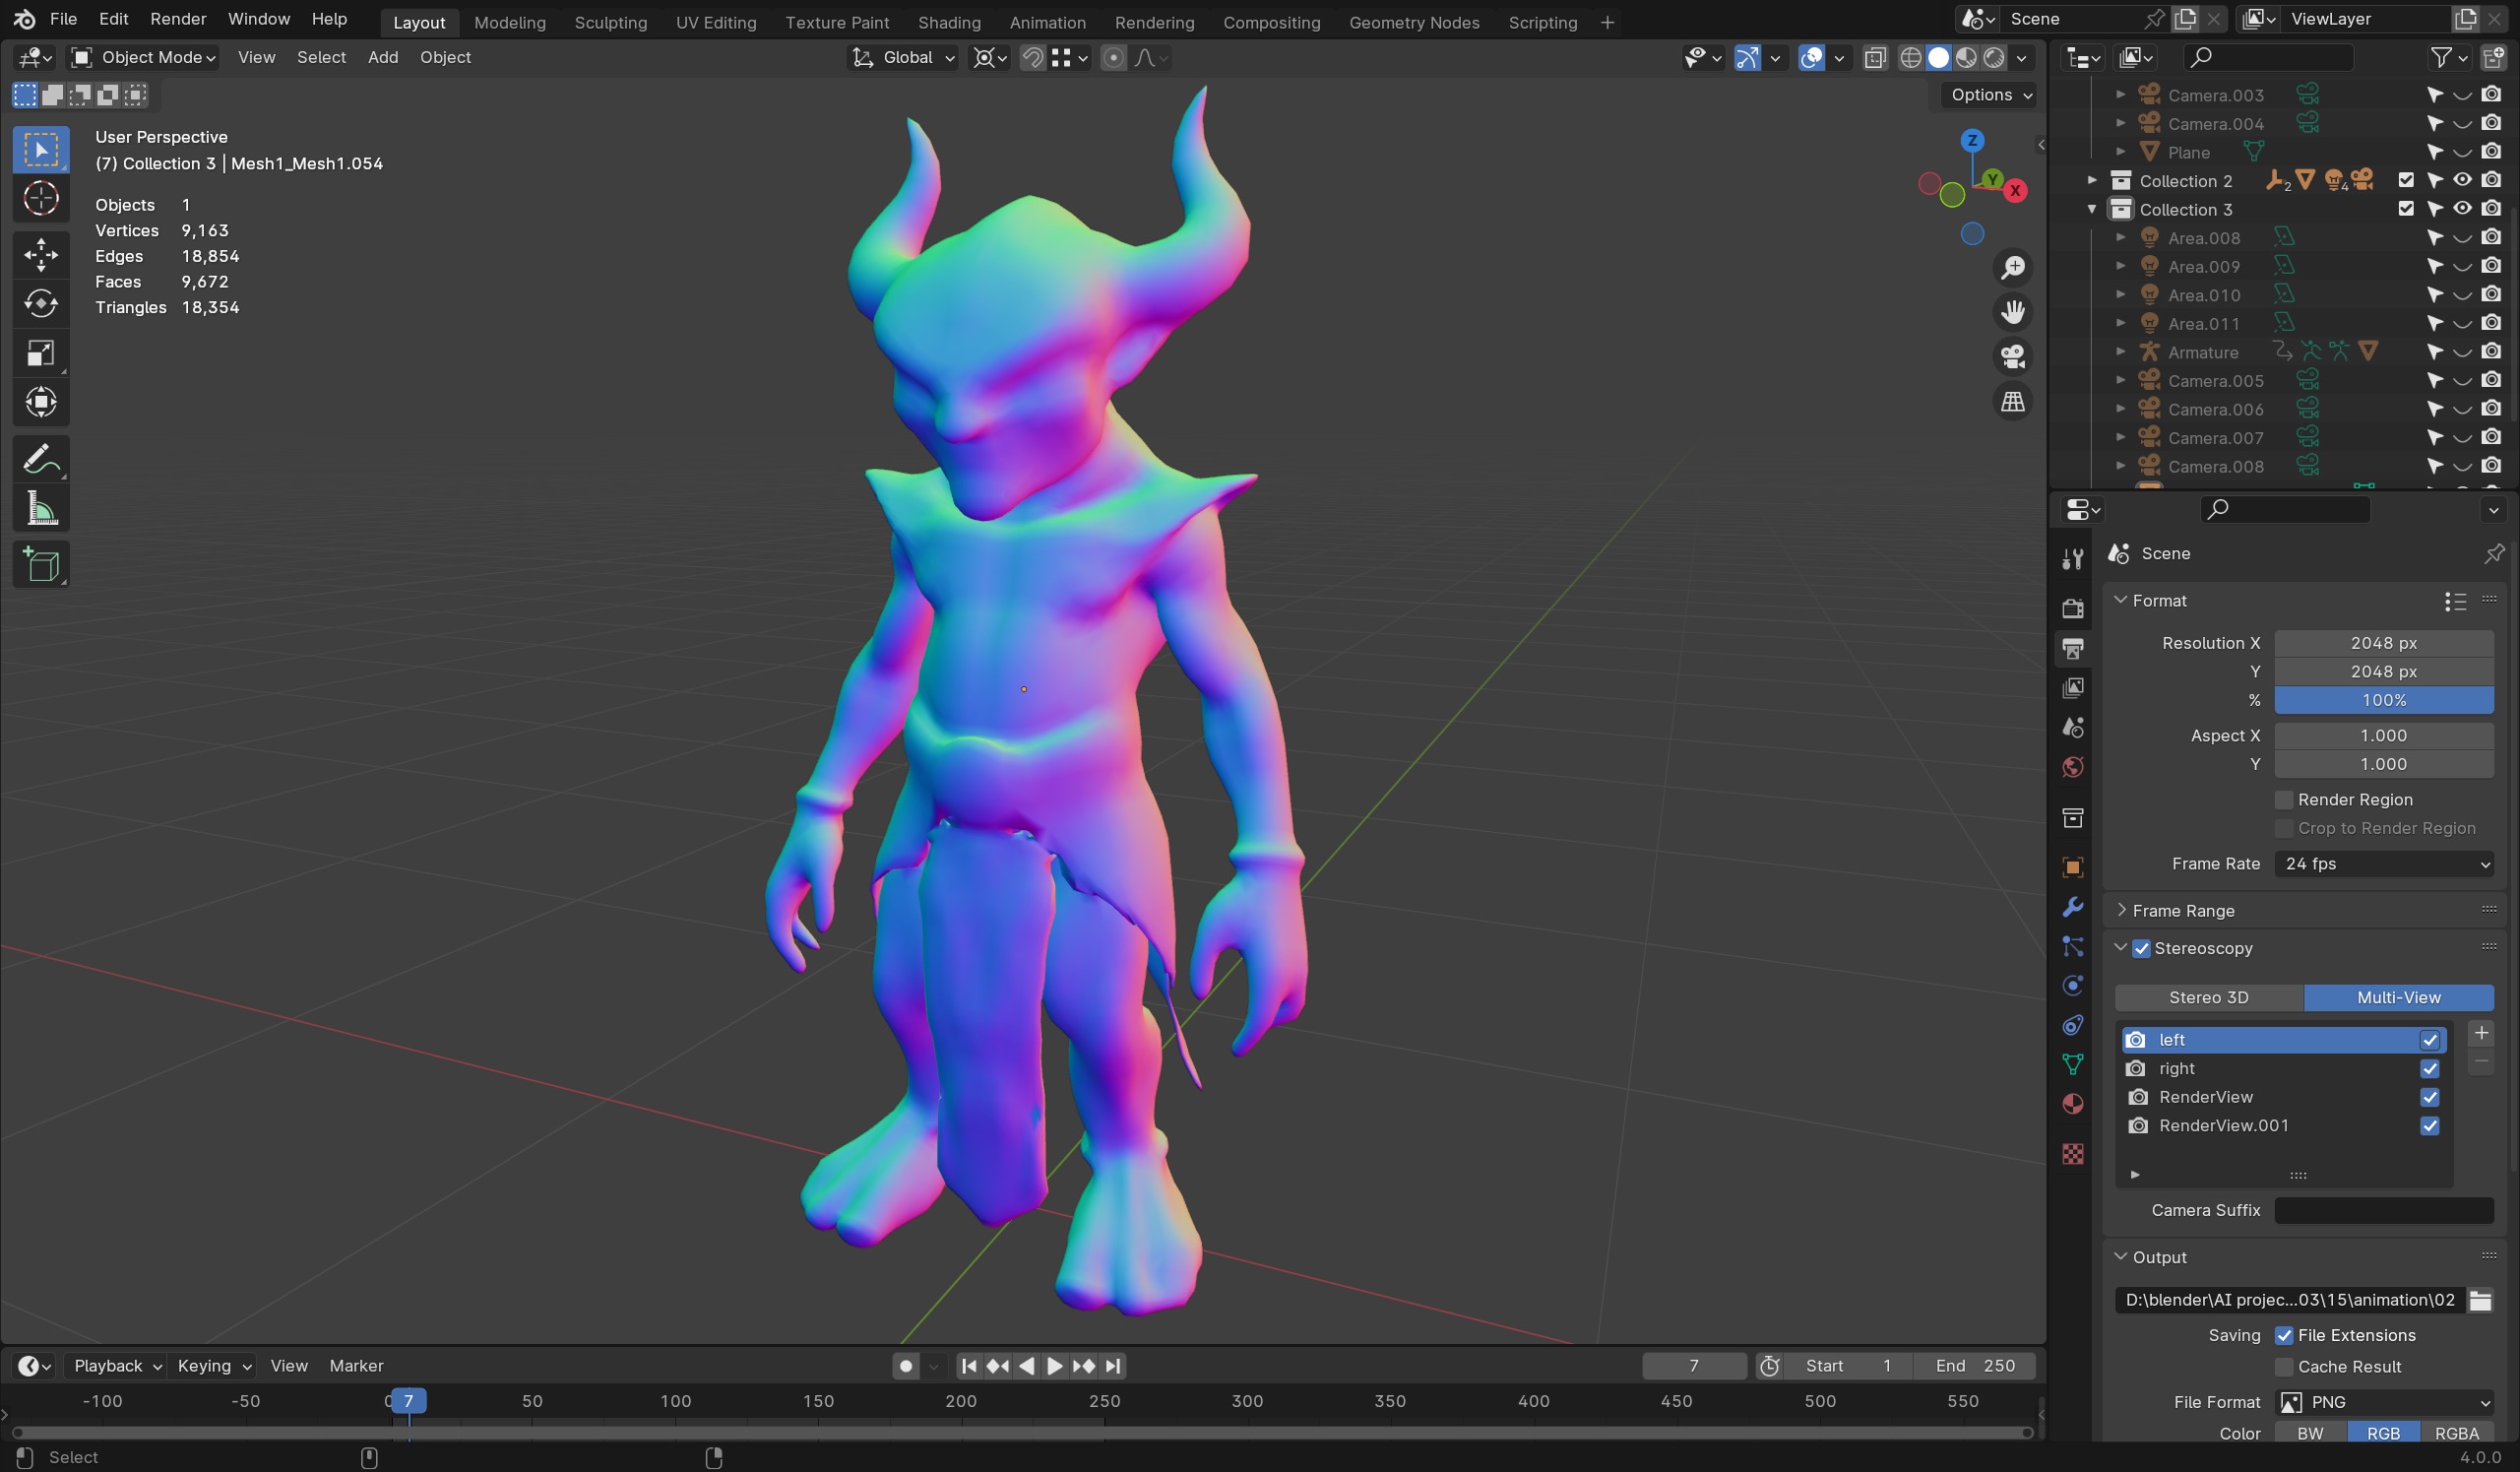Open the Render menu
2520x1472 pixels.
[178, 19]
